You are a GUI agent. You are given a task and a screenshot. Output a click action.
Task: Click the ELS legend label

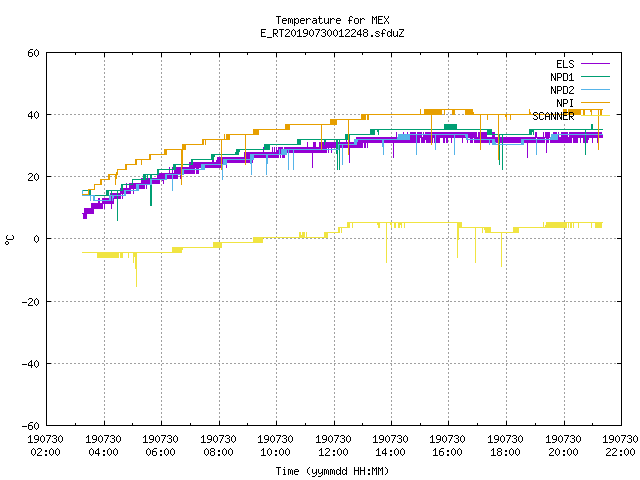click(x=565, y=64)
